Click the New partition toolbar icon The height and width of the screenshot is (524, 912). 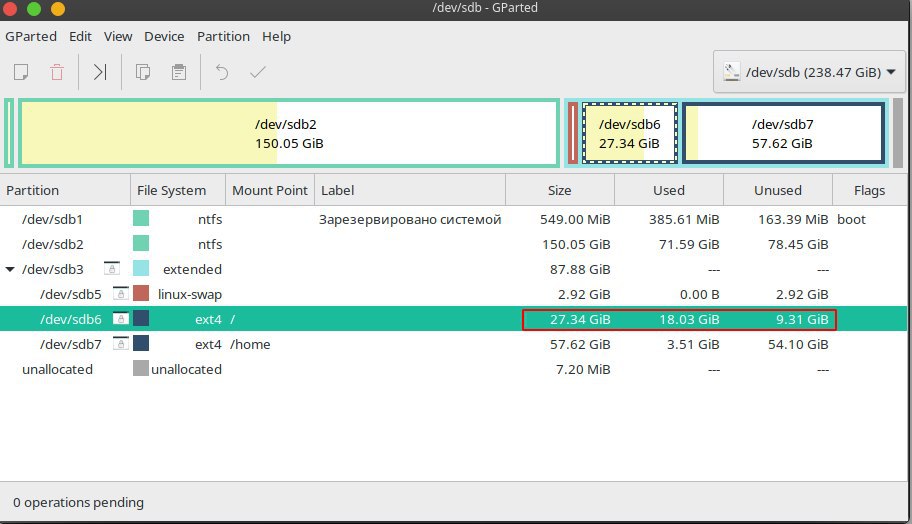21,72
